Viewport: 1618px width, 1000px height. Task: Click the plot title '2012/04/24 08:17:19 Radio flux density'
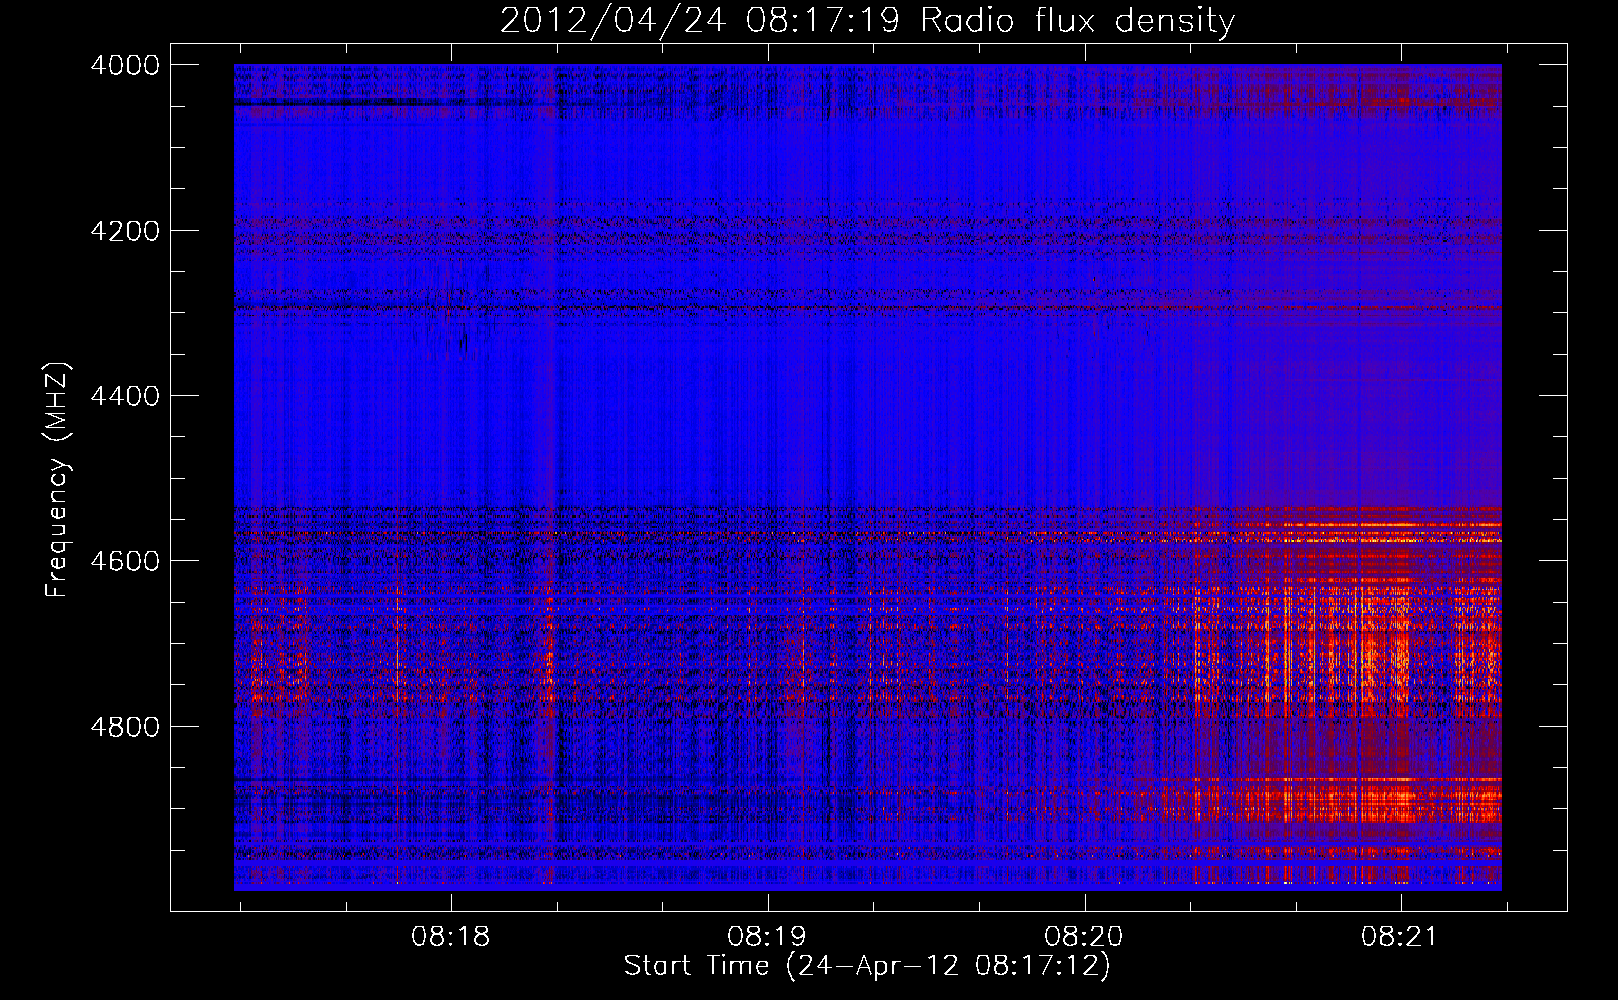point(867,20)
